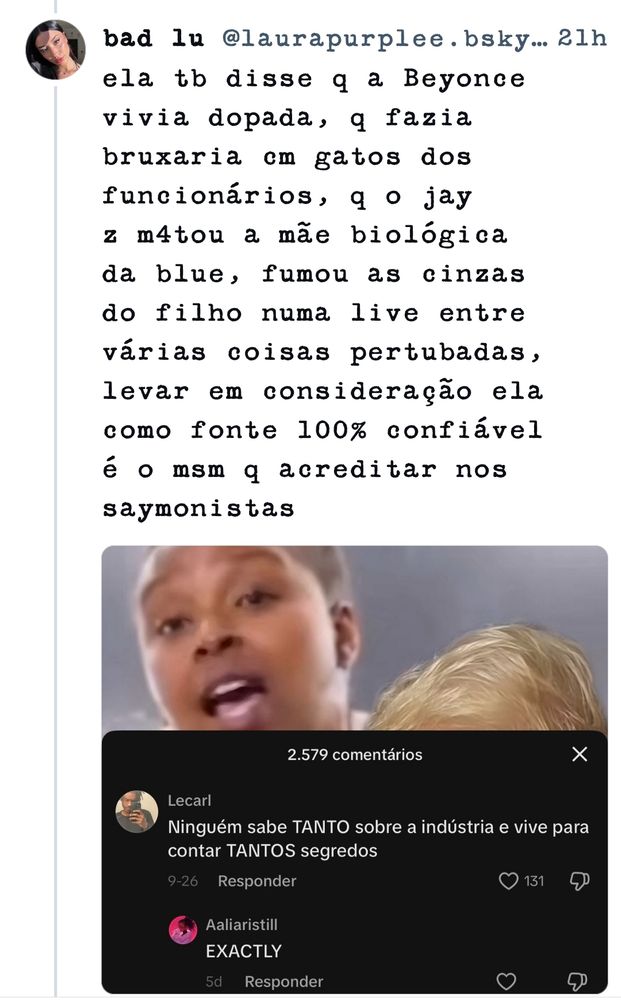This screenshot has height=1000, width=621.
Task: Dislike Lecarl's comment with thumbs-down icon
Action: [579, 881]
